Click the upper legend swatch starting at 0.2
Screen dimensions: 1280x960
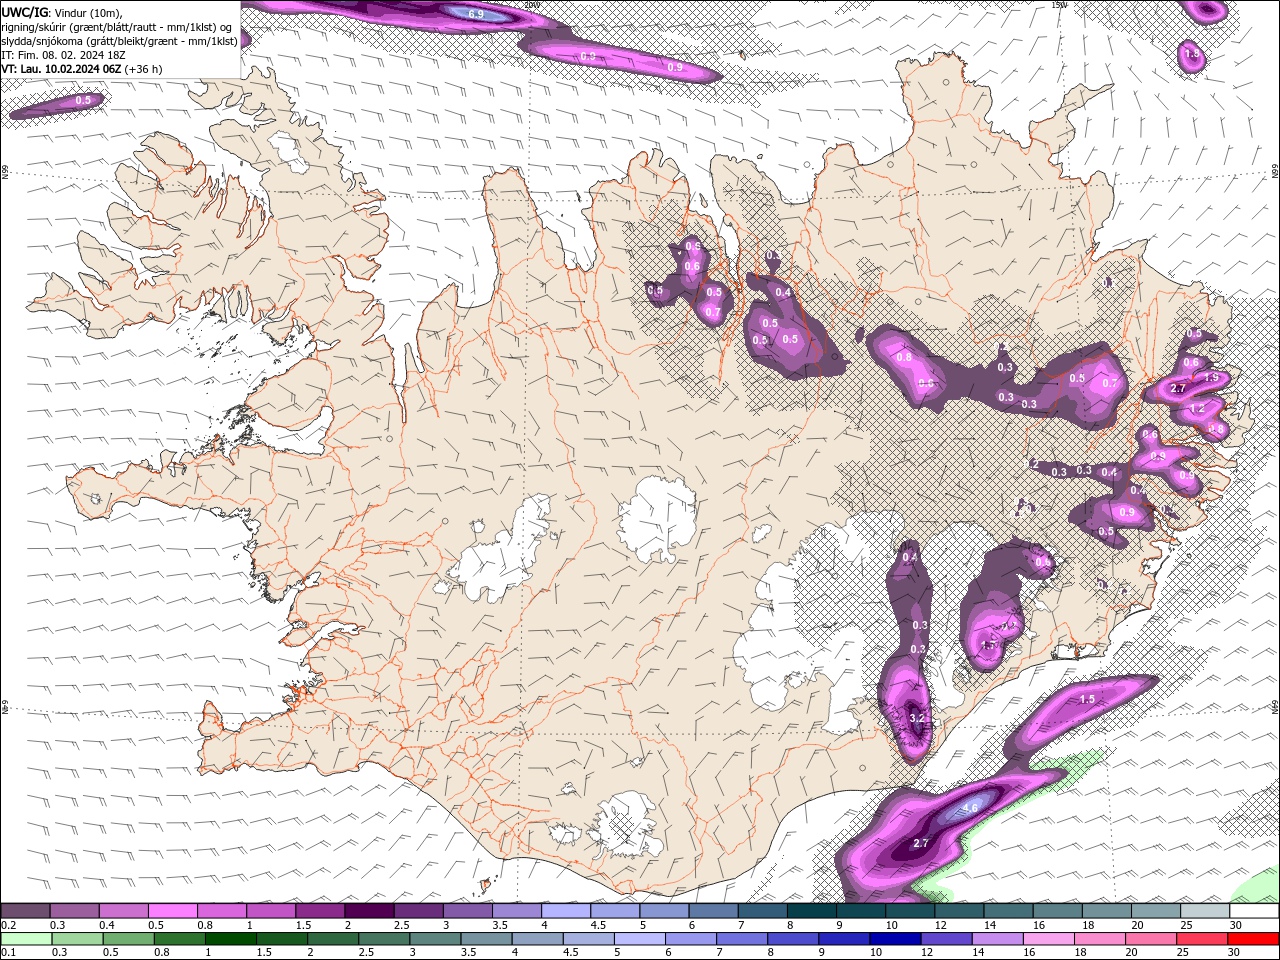point(25,911)
